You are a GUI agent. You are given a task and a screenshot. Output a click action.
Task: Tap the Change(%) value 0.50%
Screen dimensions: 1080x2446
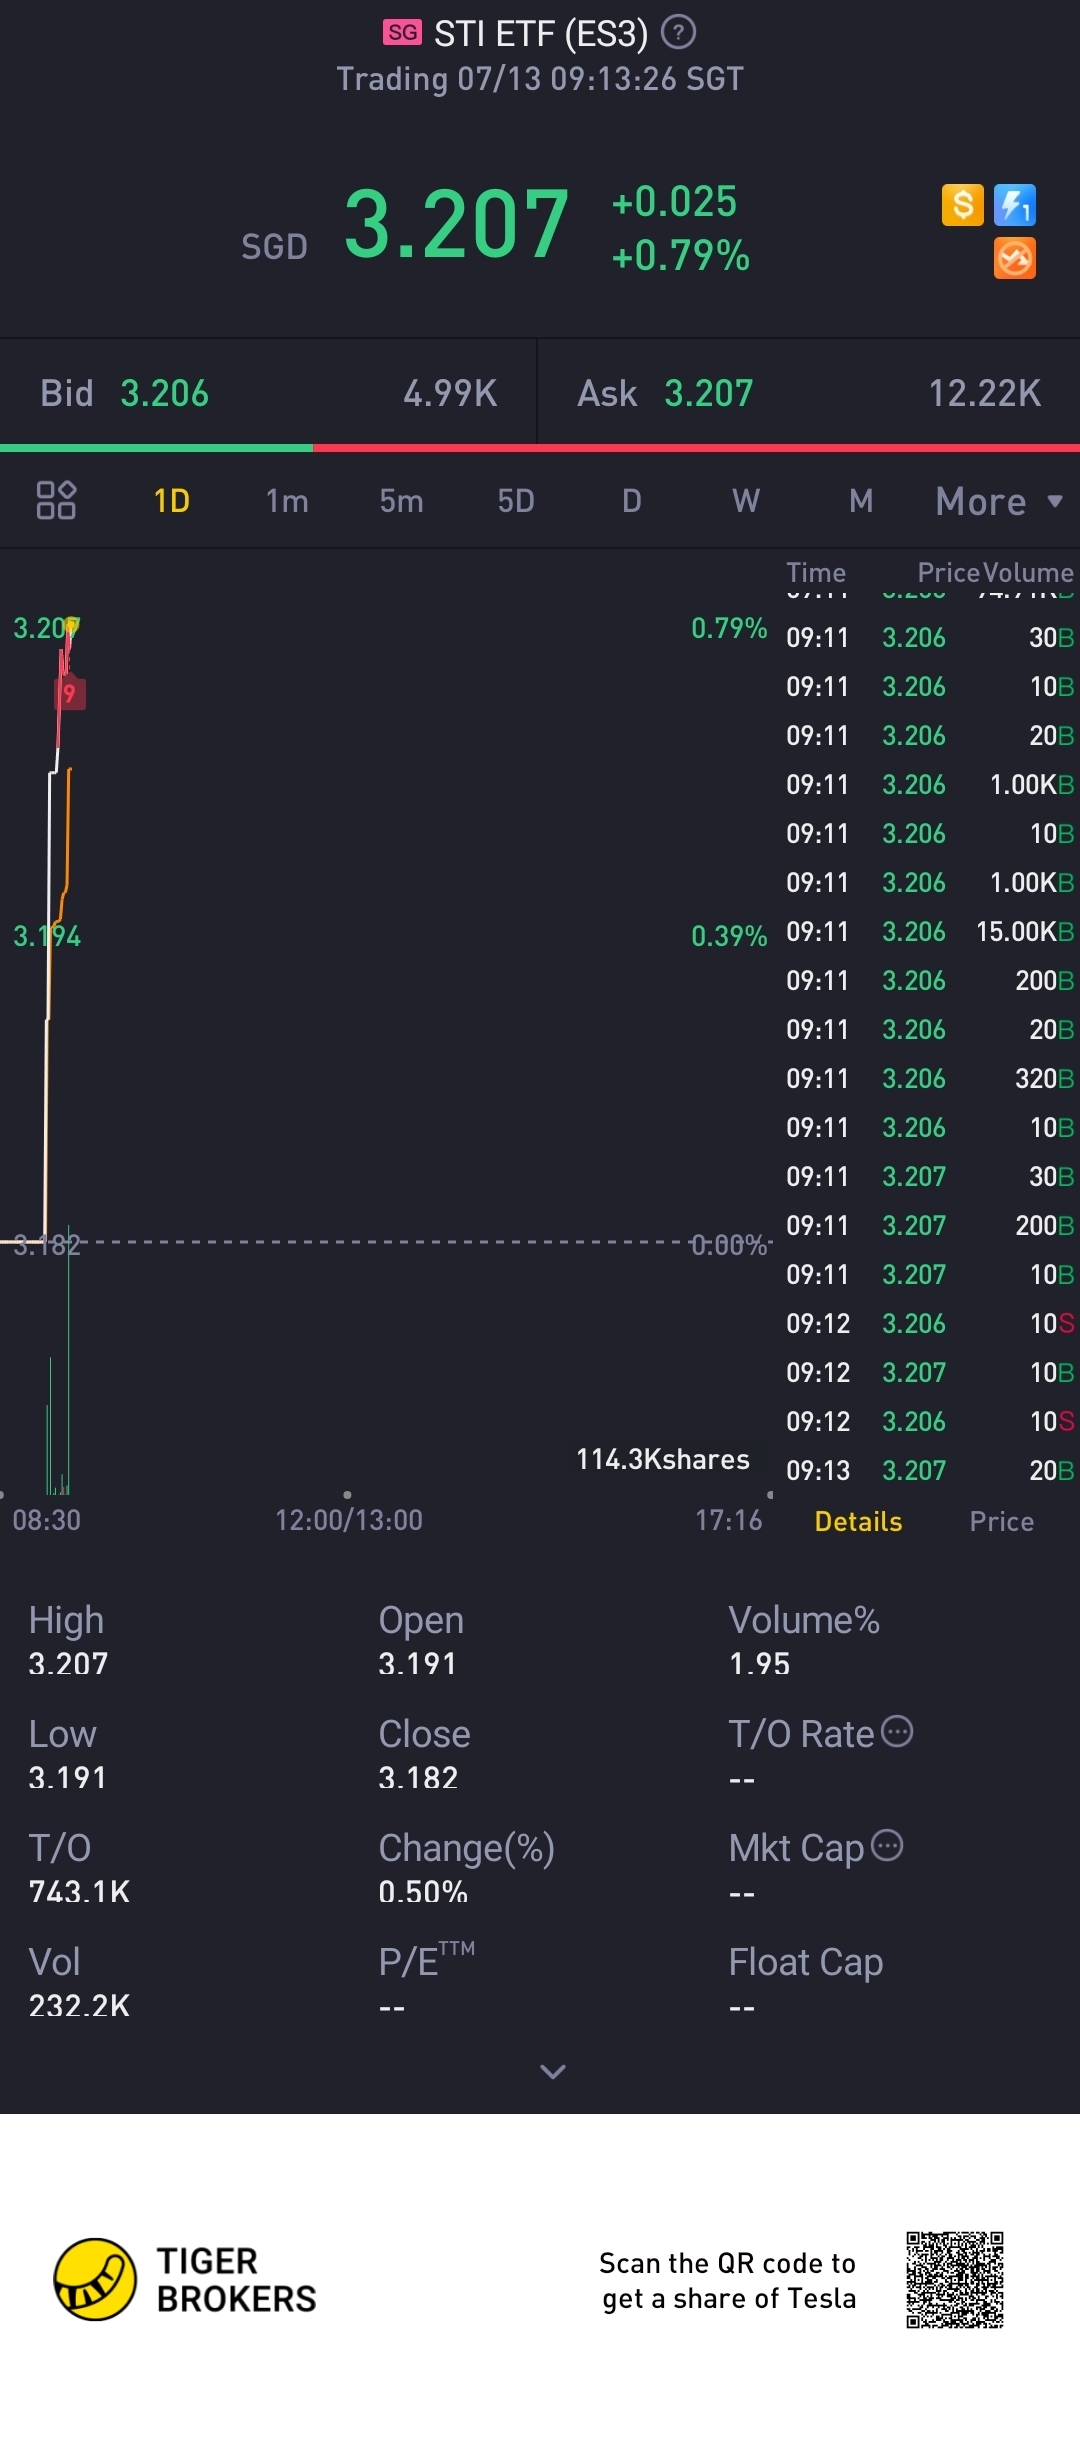click(423, 1892)
